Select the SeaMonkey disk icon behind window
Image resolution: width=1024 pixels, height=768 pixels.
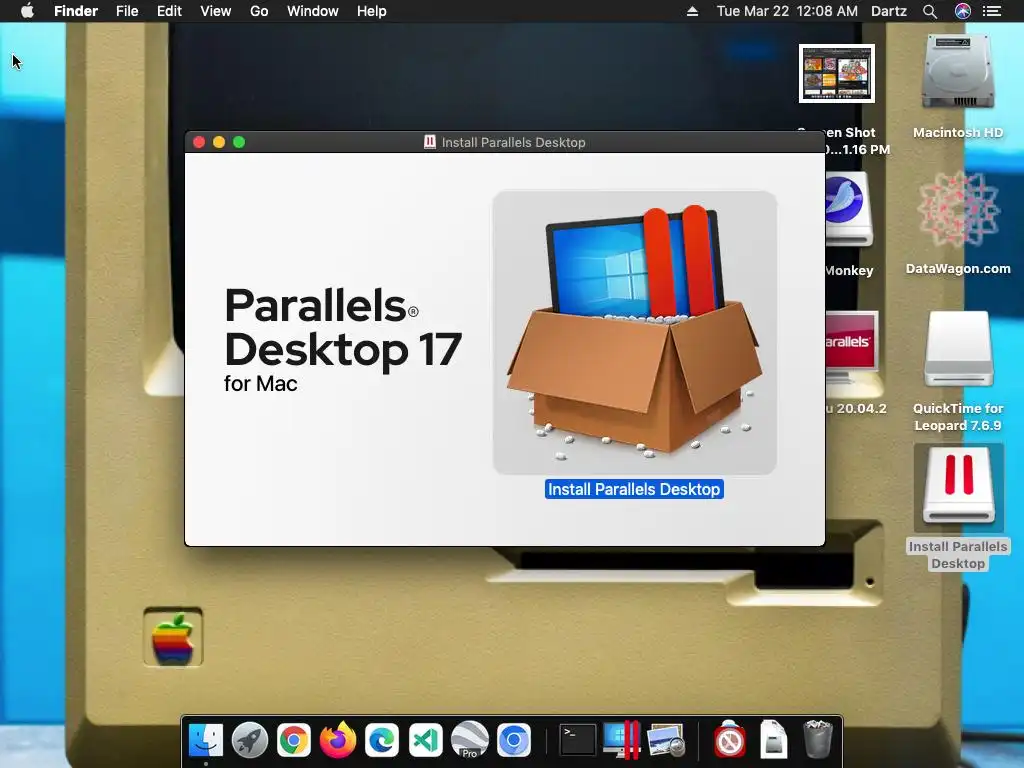coord(850,209)
